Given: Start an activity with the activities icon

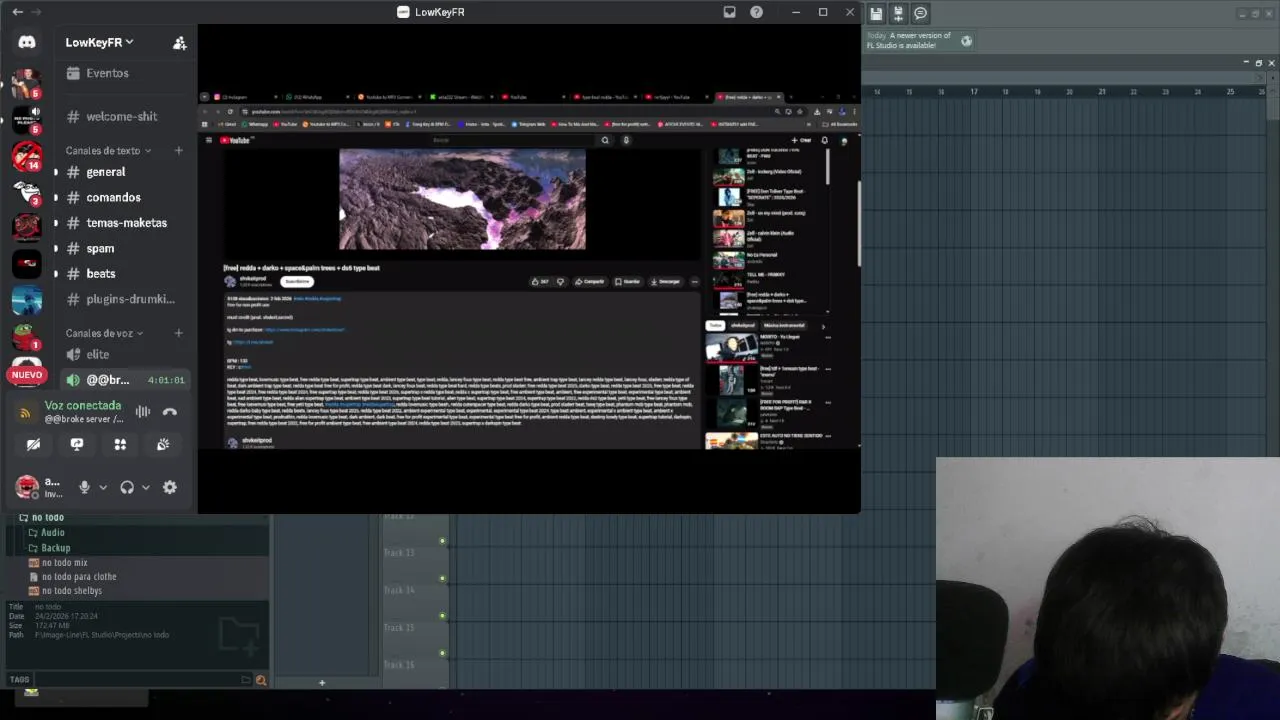Looking at the screenshot, I should [x=120, y=445].
